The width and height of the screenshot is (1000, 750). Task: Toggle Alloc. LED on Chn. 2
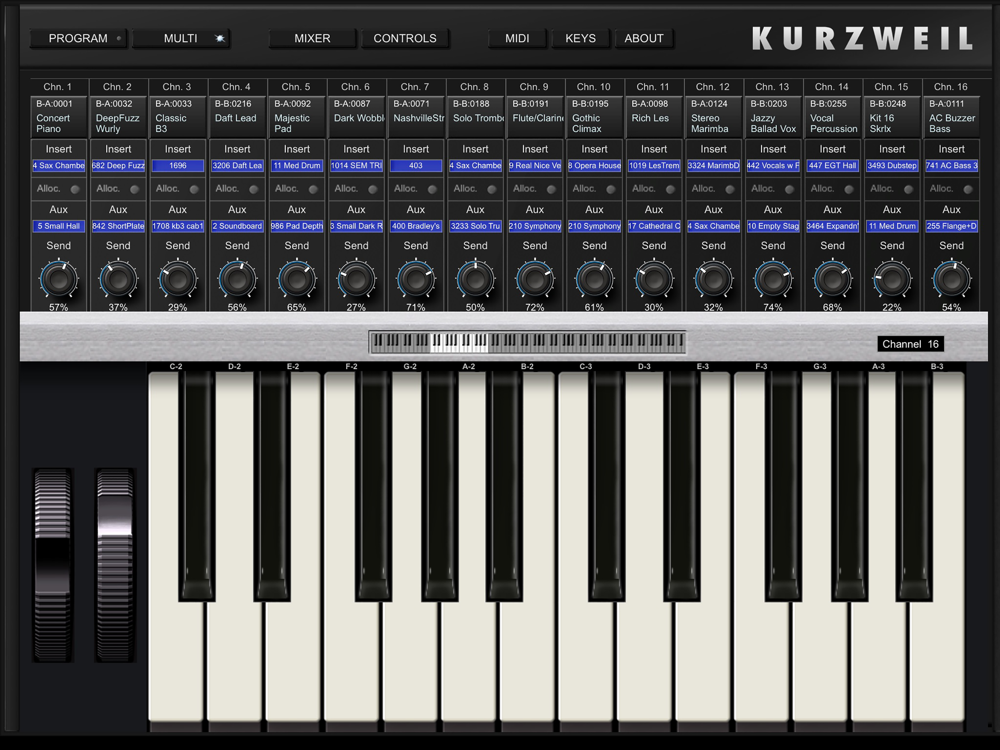point(135,189)
